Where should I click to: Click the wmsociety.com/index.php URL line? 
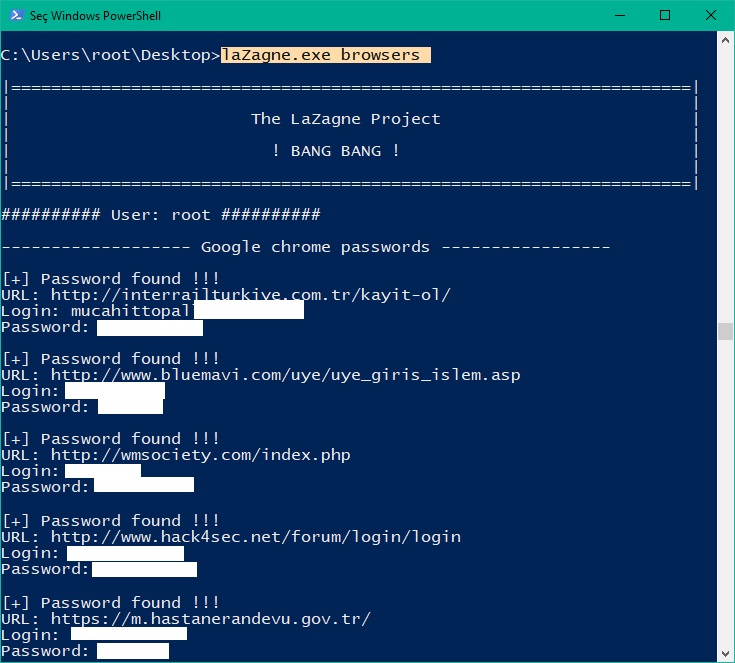(176, 455)
